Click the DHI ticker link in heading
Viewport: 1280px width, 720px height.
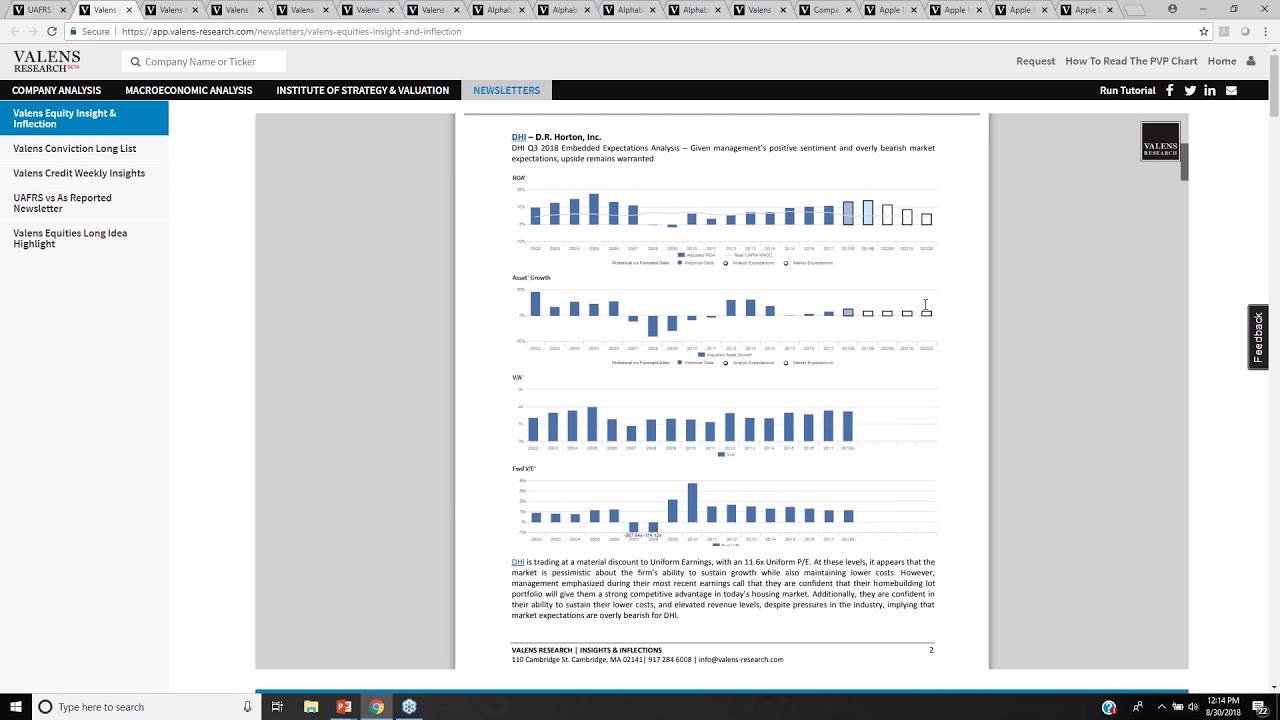pos(519,137)
